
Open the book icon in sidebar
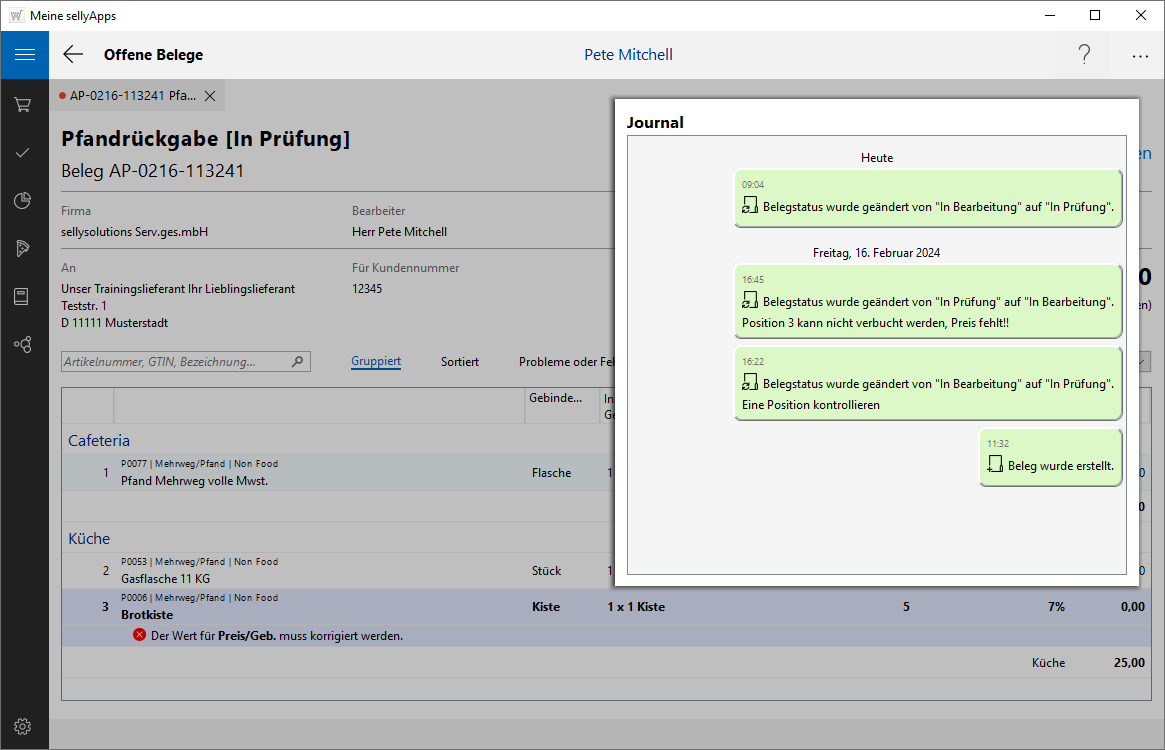23,296
